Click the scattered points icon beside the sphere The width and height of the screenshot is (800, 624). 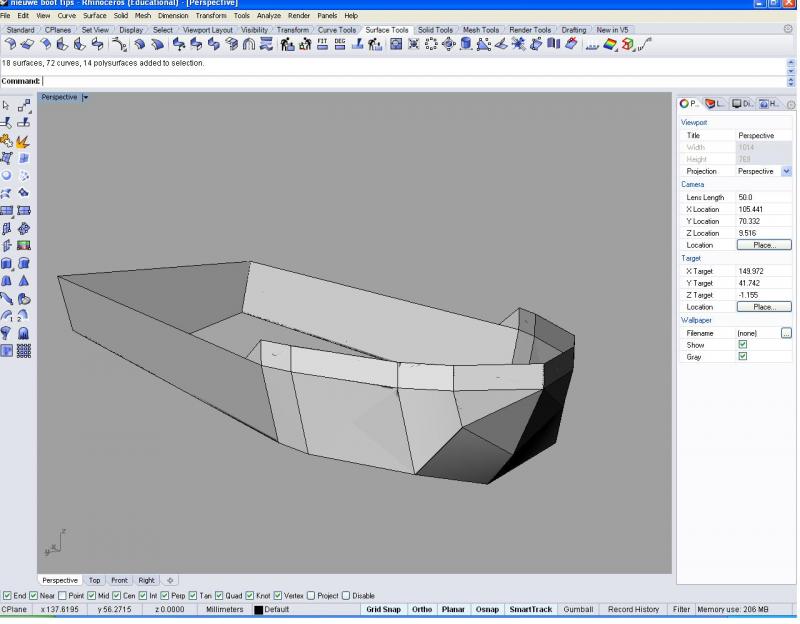point(23,176)
